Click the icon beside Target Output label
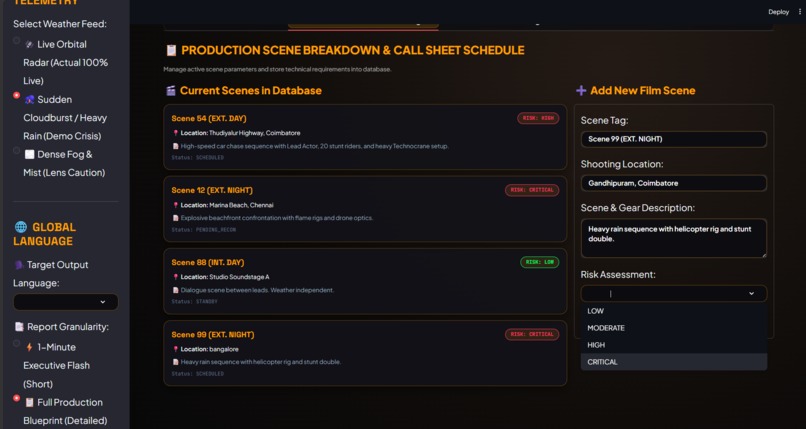The width and height of the screenshot is (806, 429). pyautogui.click(x=19, y=265)
